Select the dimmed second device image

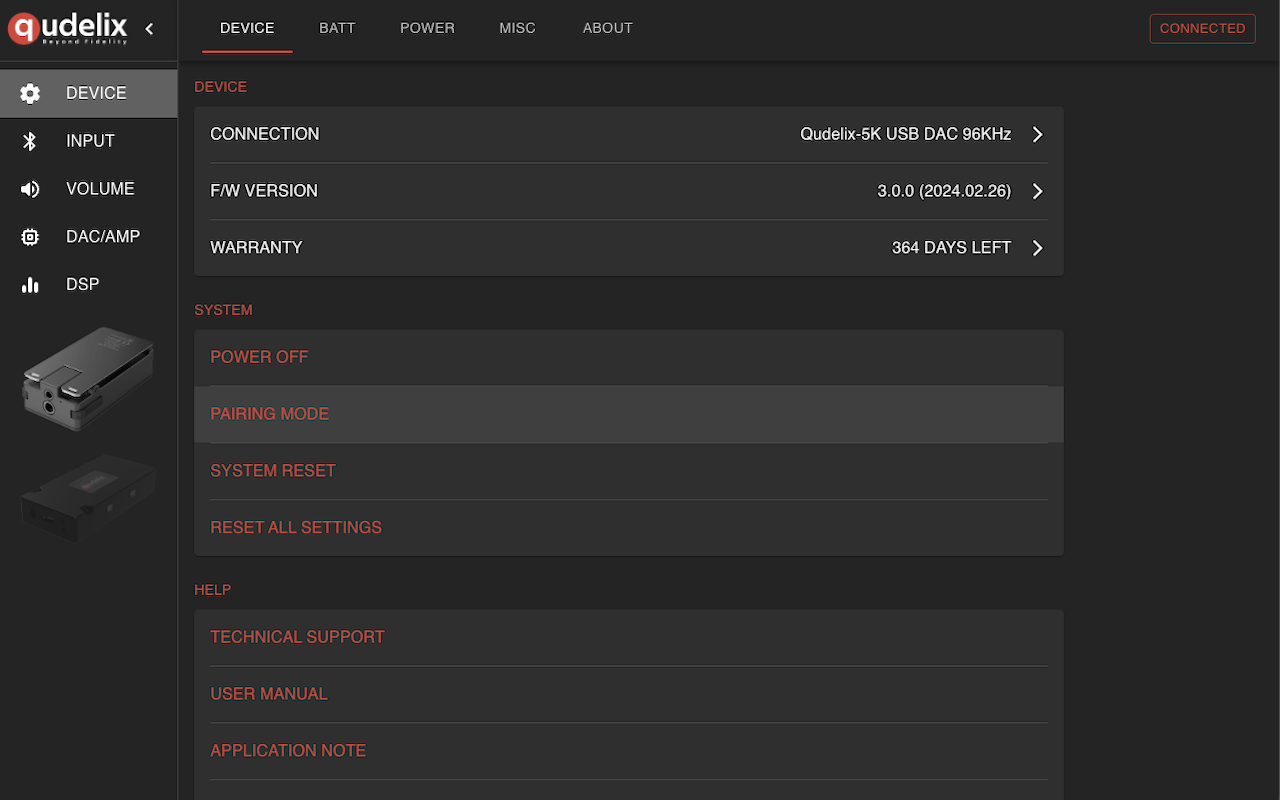point(88,497)
